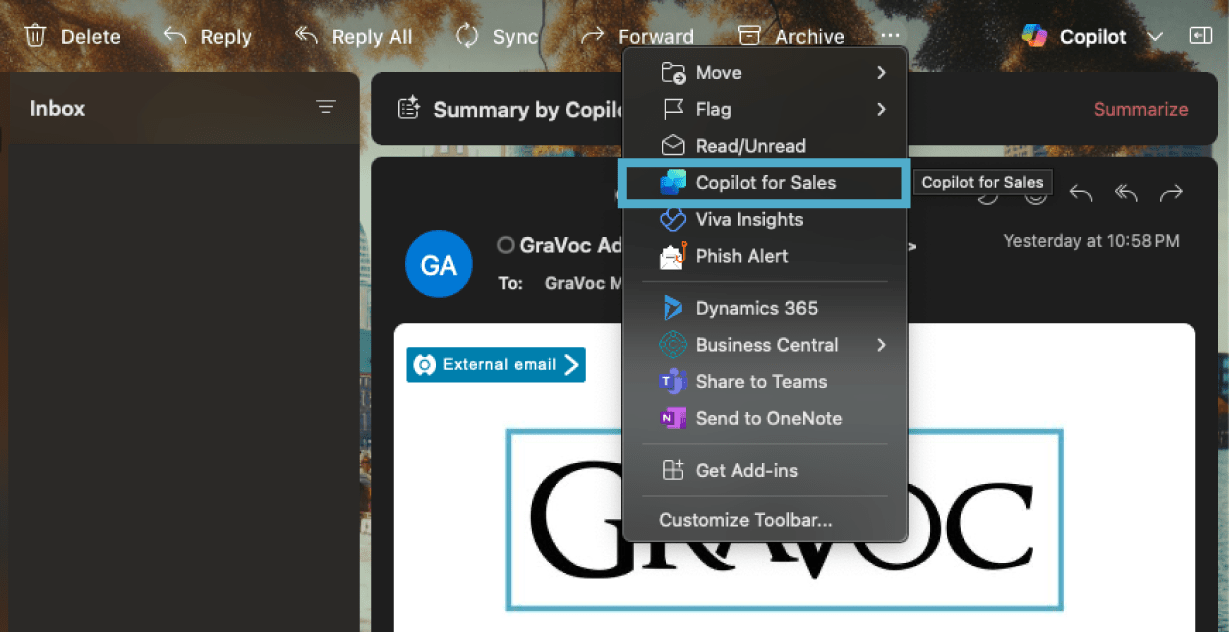1229x632 pixels.
Task: Launch Phish Alert reporting
Action: coord(673,256)
